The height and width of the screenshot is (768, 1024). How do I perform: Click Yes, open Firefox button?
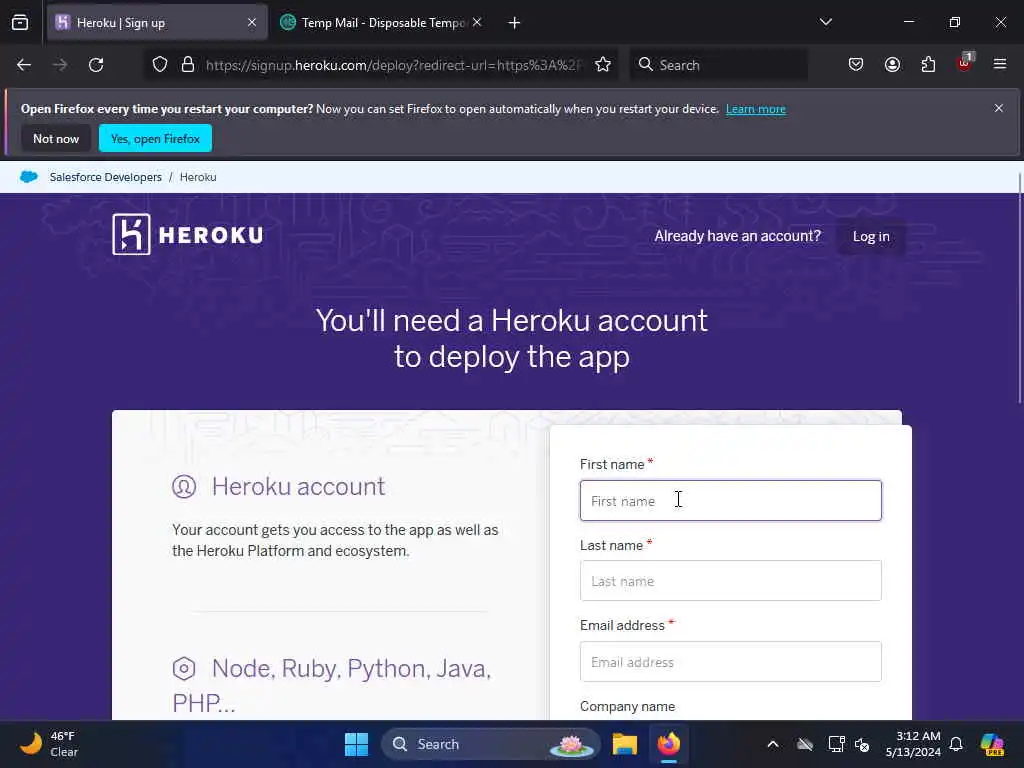[155, 138]
